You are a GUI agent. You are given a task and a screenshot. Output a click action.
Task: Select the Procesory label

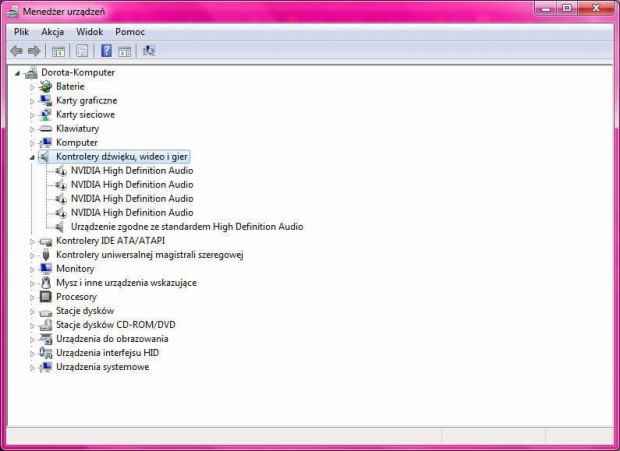click(x=76, y=297)
